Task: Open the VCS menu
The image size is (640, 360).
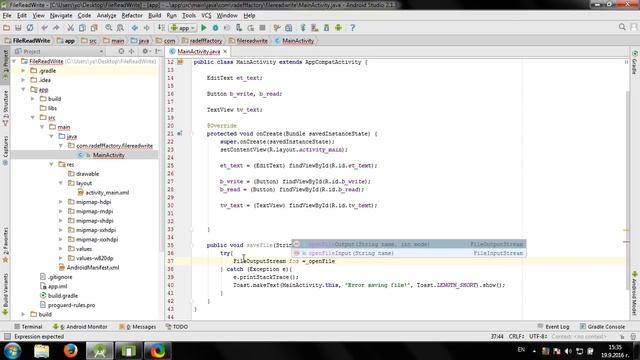Action: click(206, 16)
